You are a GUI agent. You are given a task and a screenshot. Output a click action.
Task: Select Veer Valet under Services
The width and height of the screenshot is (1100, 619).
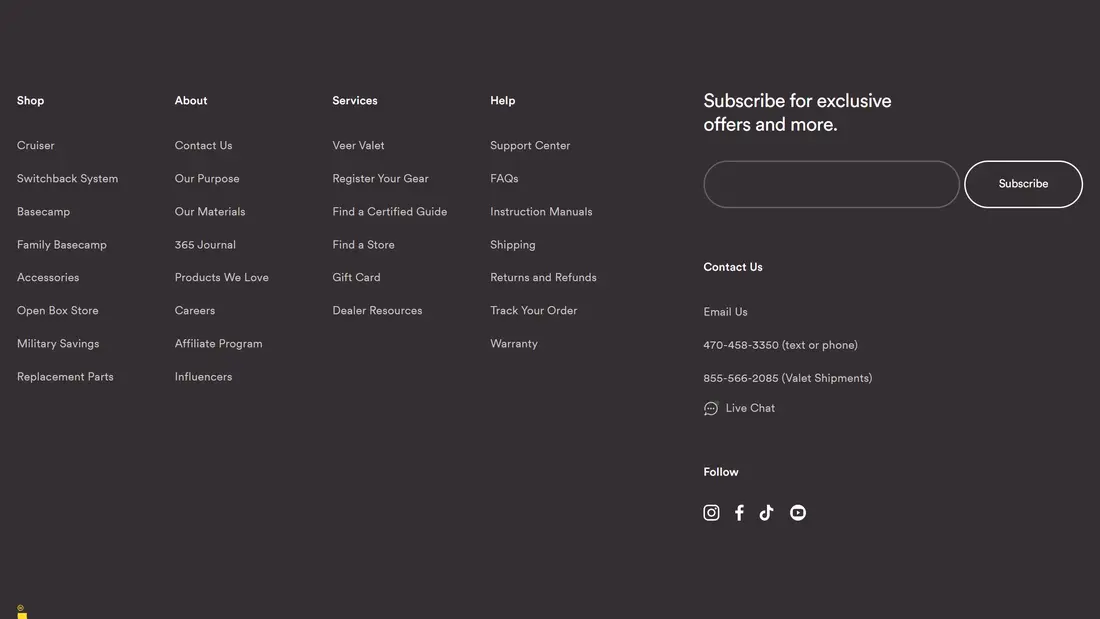[358, 146]
